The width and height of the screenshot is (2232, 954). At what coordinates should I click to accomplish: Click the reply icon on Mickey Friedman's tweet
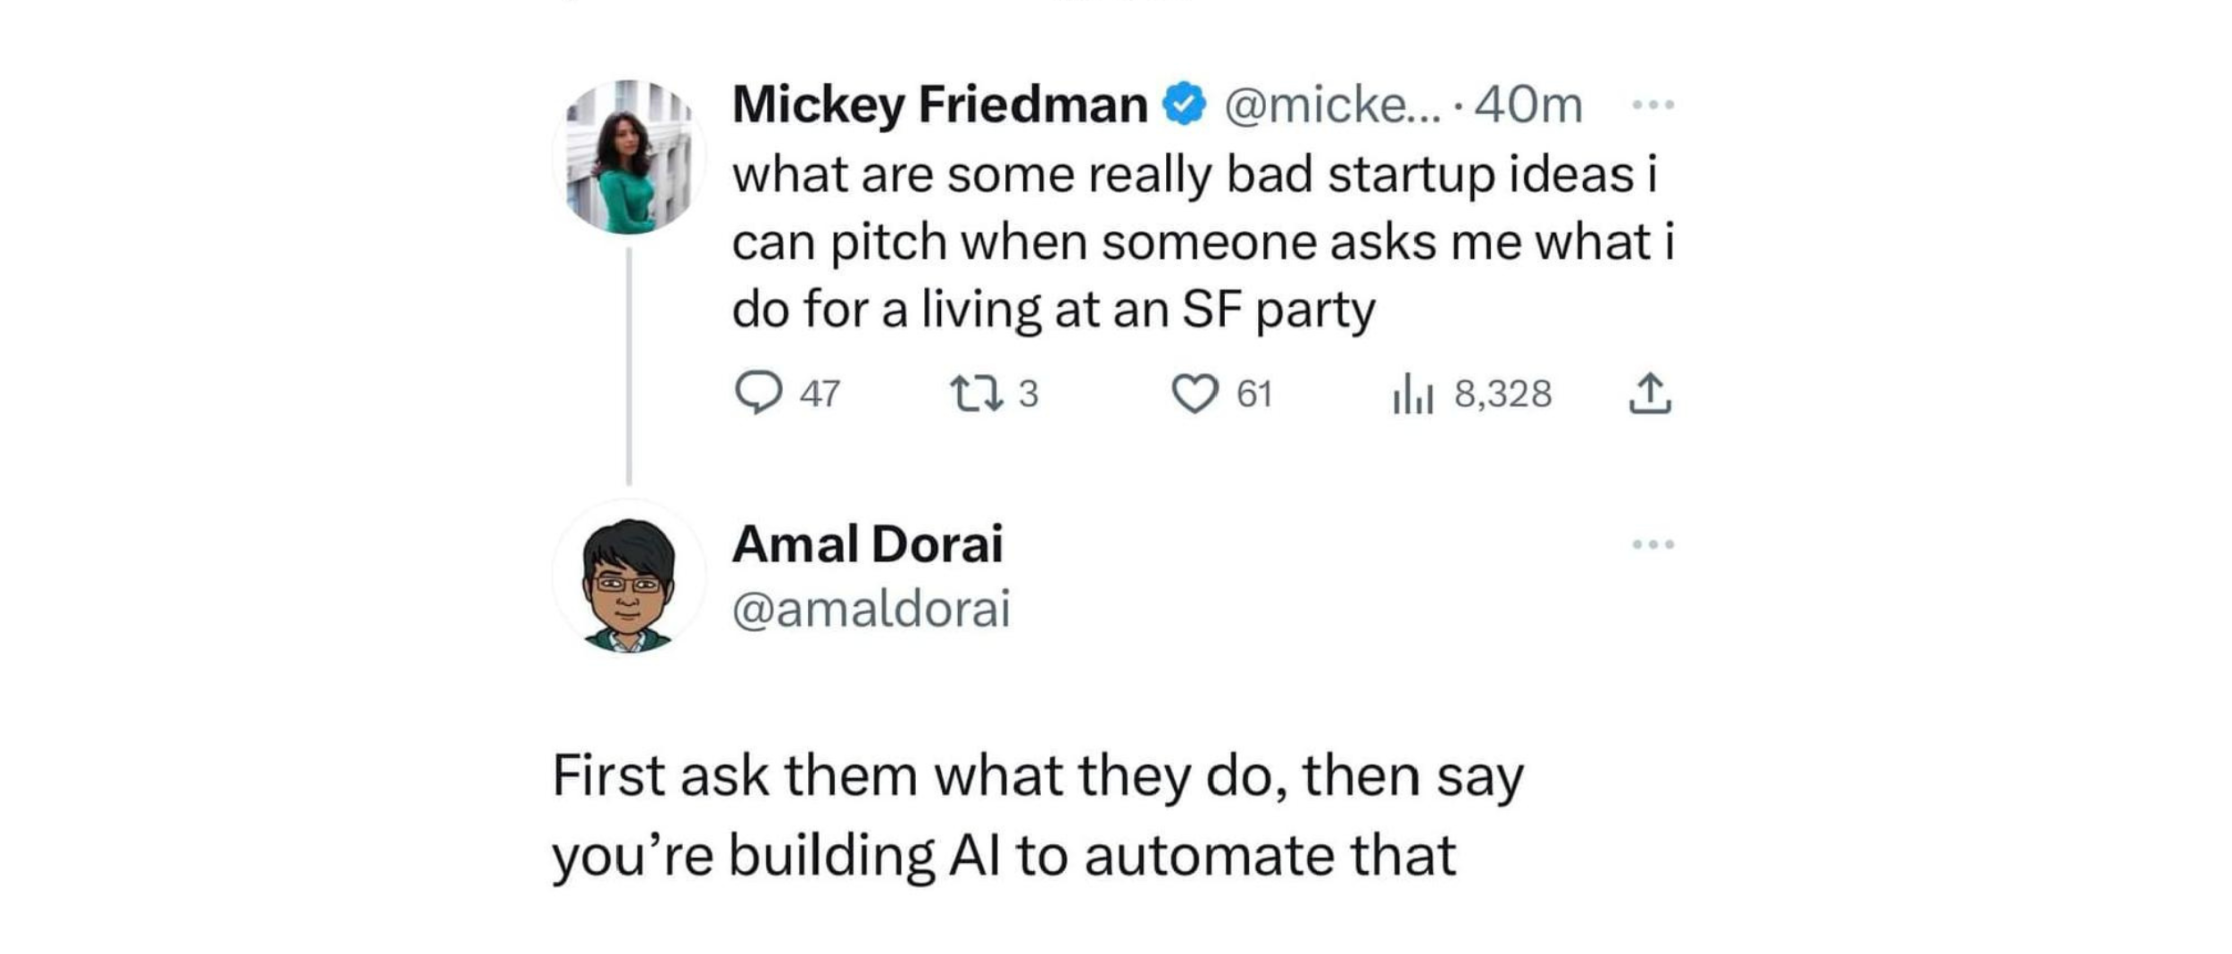(764, 394)
